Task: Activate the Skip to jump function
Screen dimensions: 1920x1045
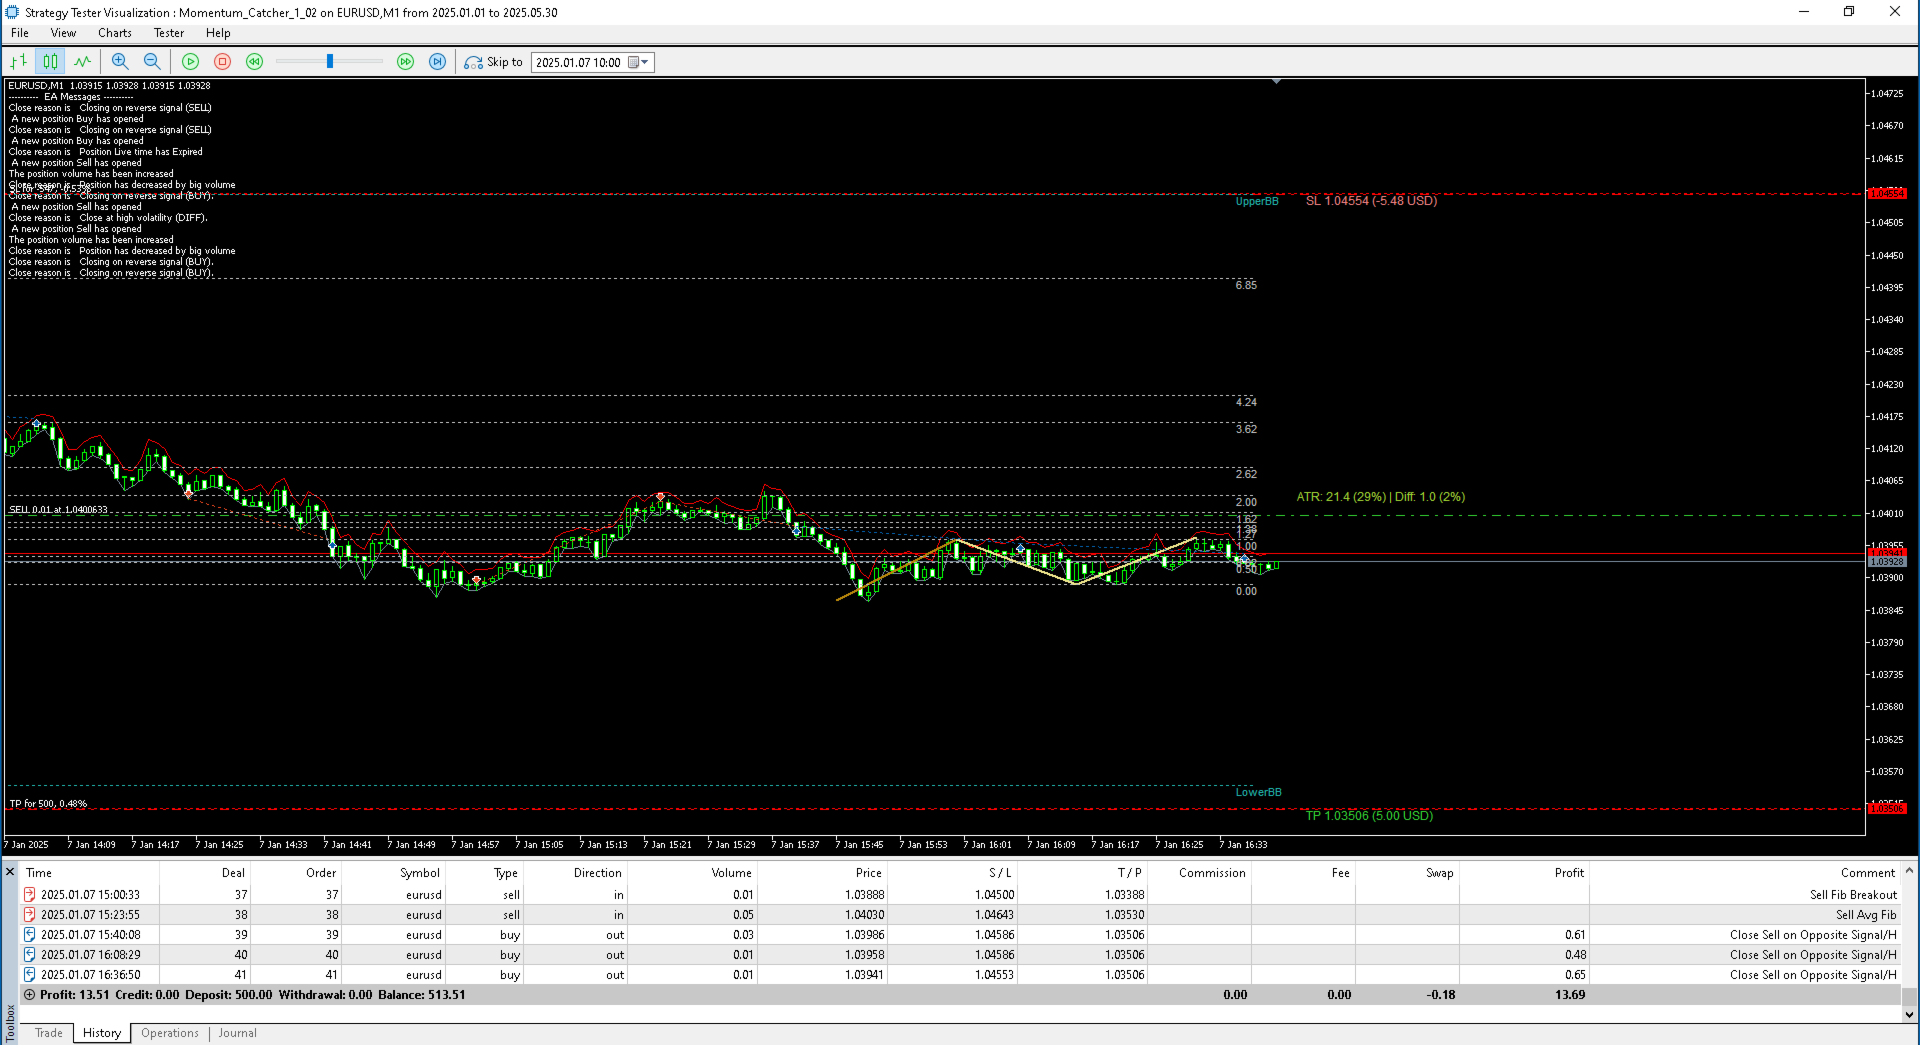Action: coord(472,61)
